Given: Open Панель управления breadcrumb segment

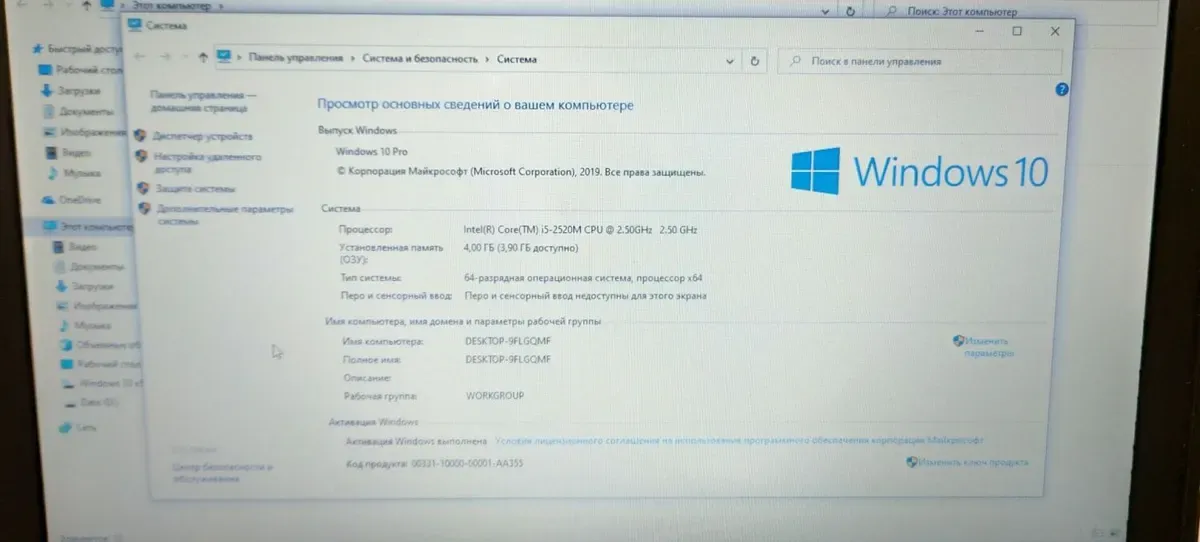Looking at the screenshot, I should point(296,59).
